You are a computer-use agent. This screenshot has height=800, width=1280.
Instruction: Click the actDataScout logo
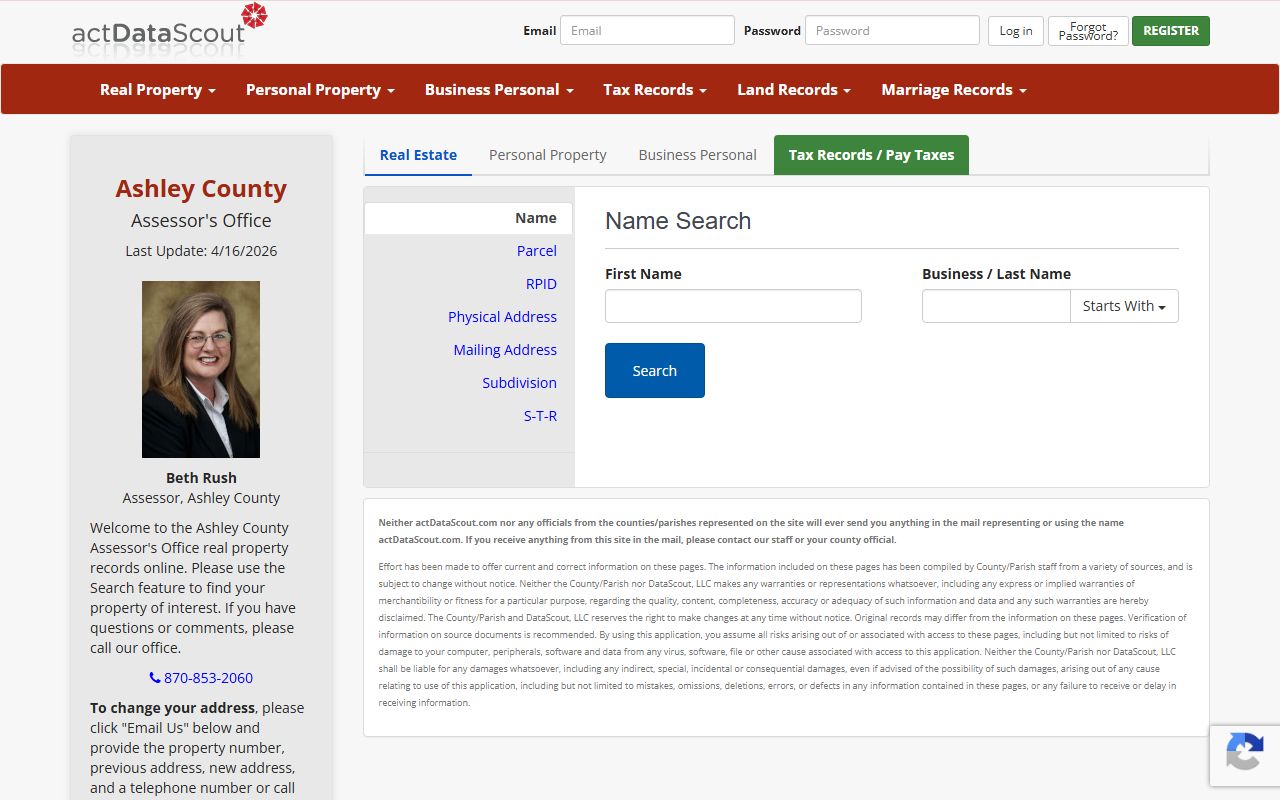[x=170, y=30]
